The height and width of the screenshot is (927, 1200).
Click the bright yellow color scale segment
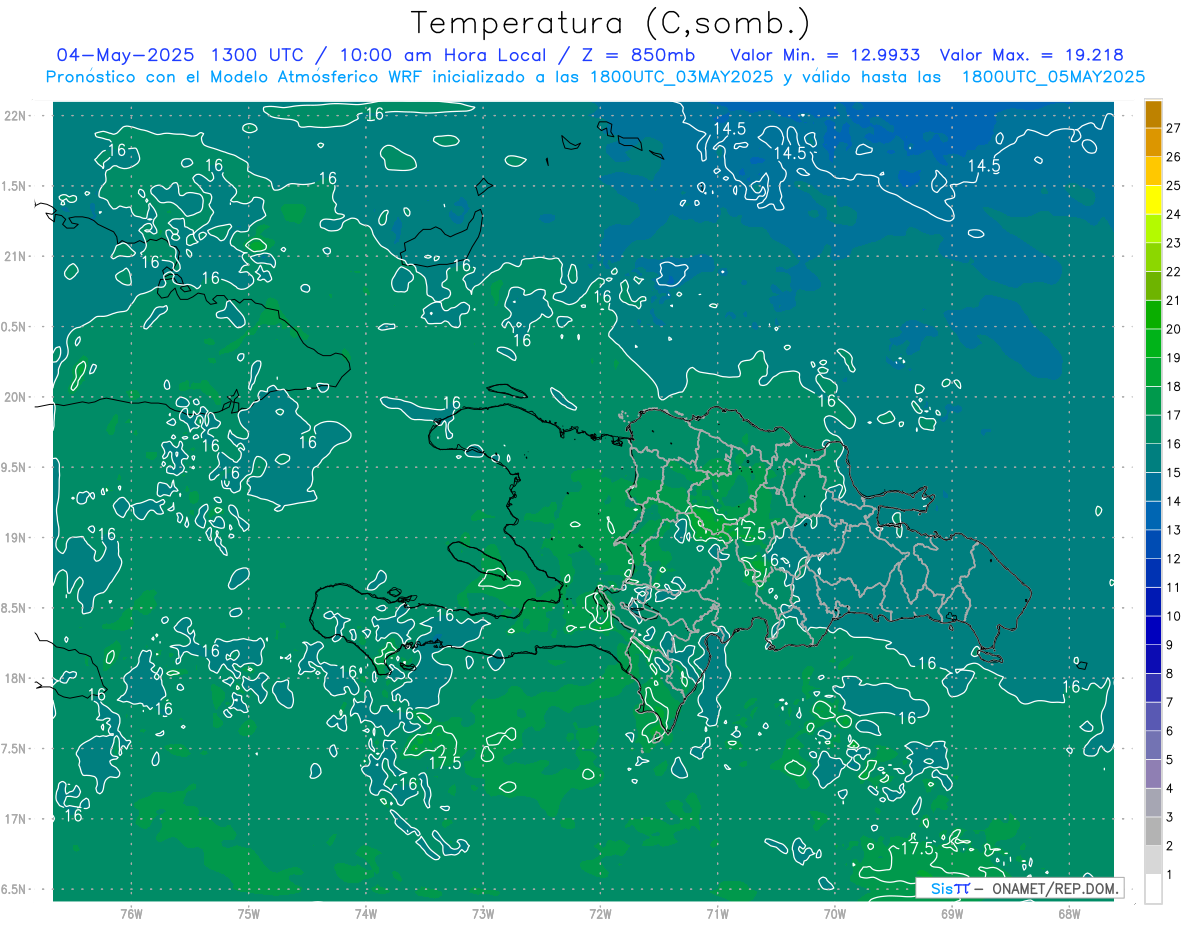[x=1153, y=200]
